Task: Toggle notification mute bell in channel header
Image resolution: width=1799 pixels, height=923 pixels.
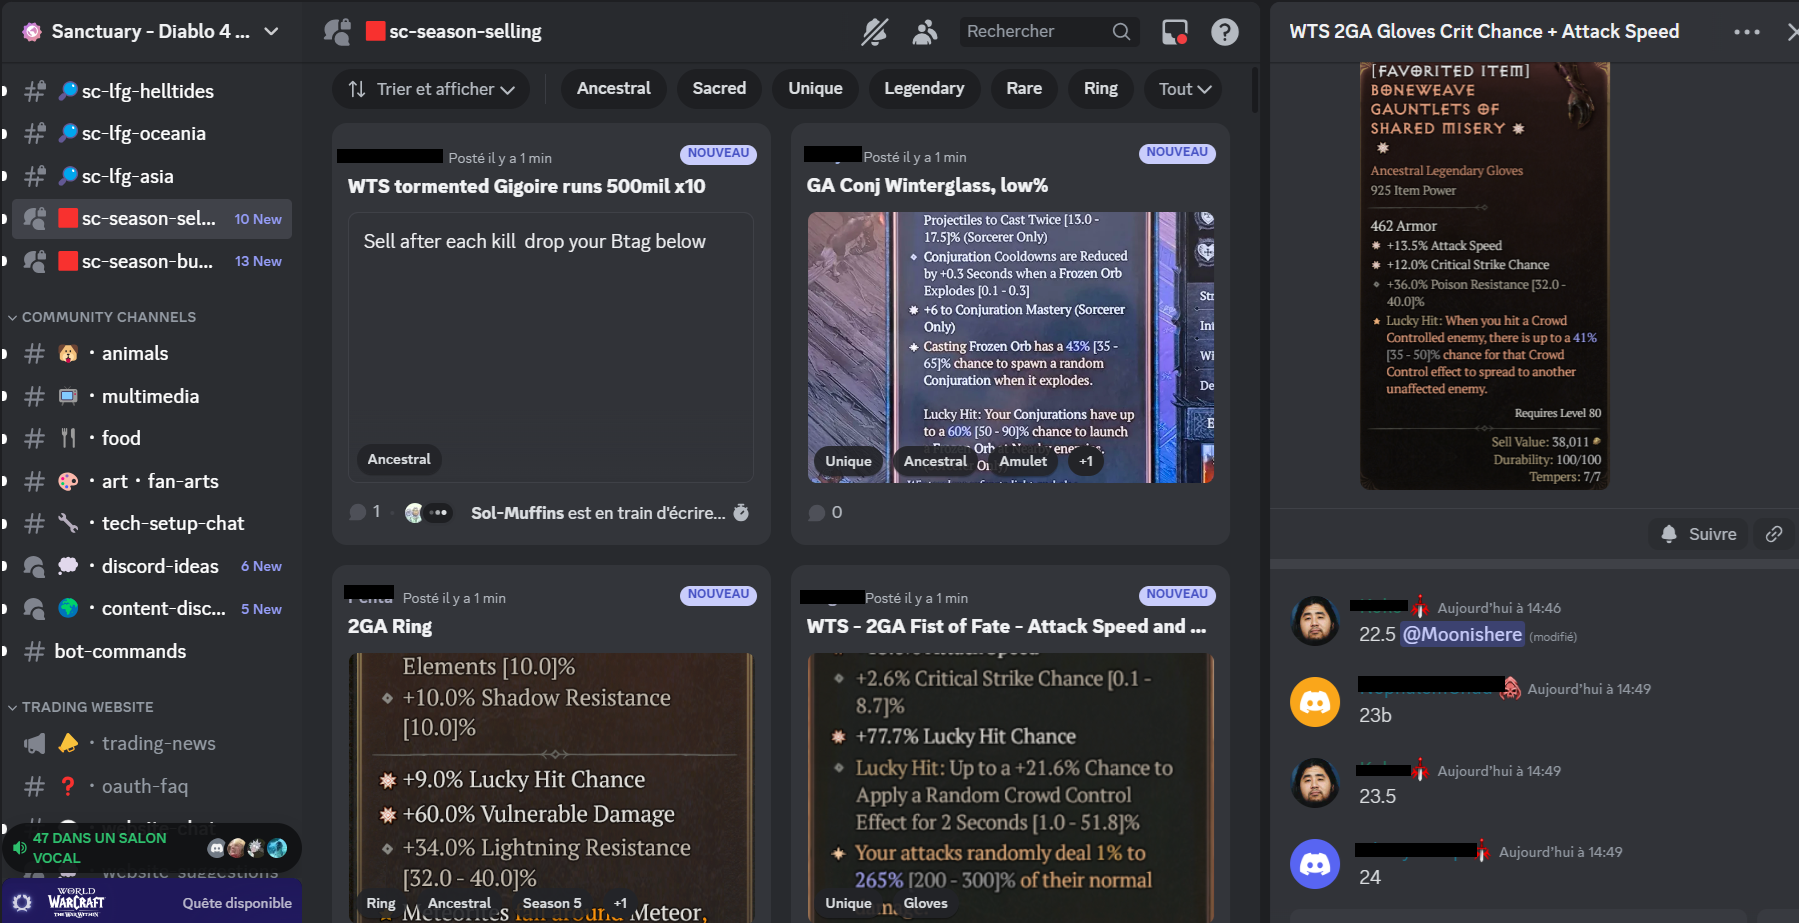Action: (x=875, y=32)
